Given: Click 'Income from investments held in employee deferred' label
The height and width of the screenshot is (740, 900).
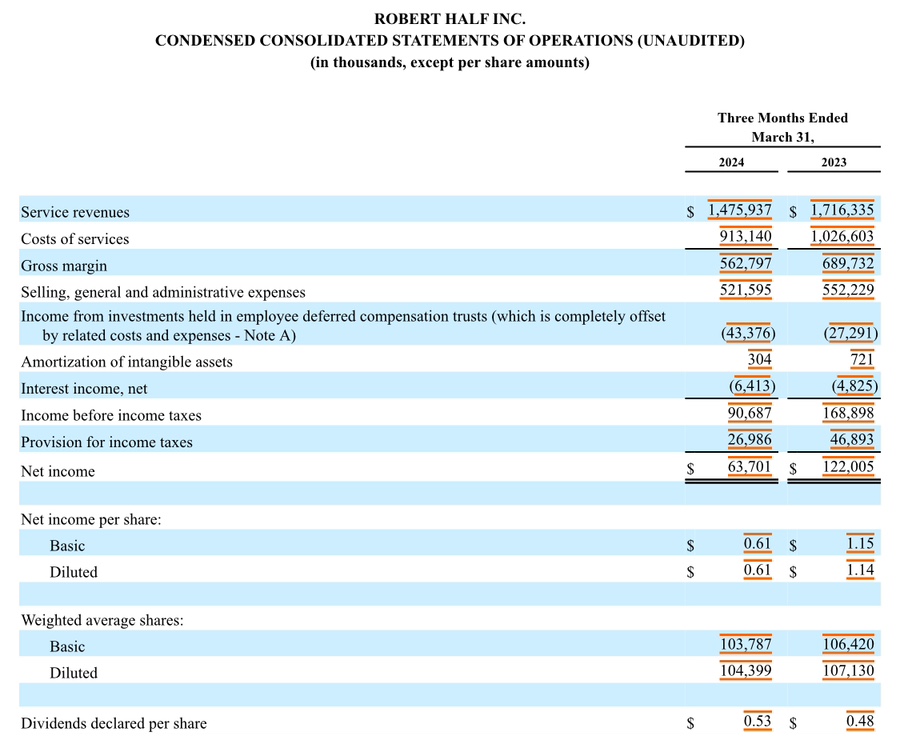Looking at the screenshot, I should pos(343,326).
